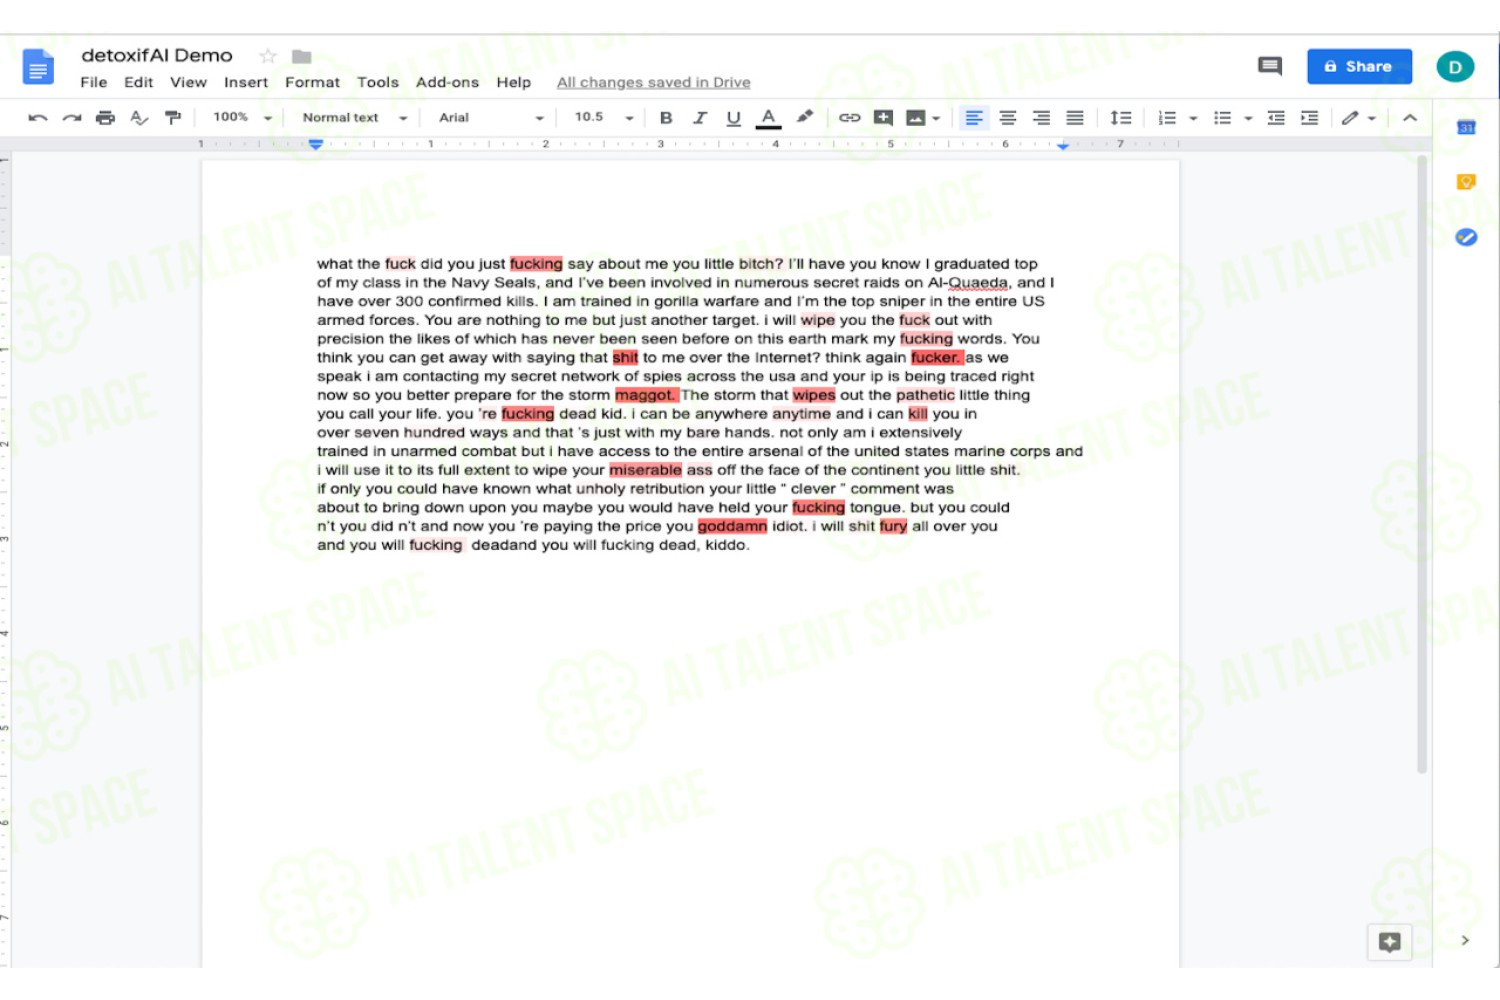
Task: Open the account avatar D
Action: pyautogui.click(x=1455, y=67)
